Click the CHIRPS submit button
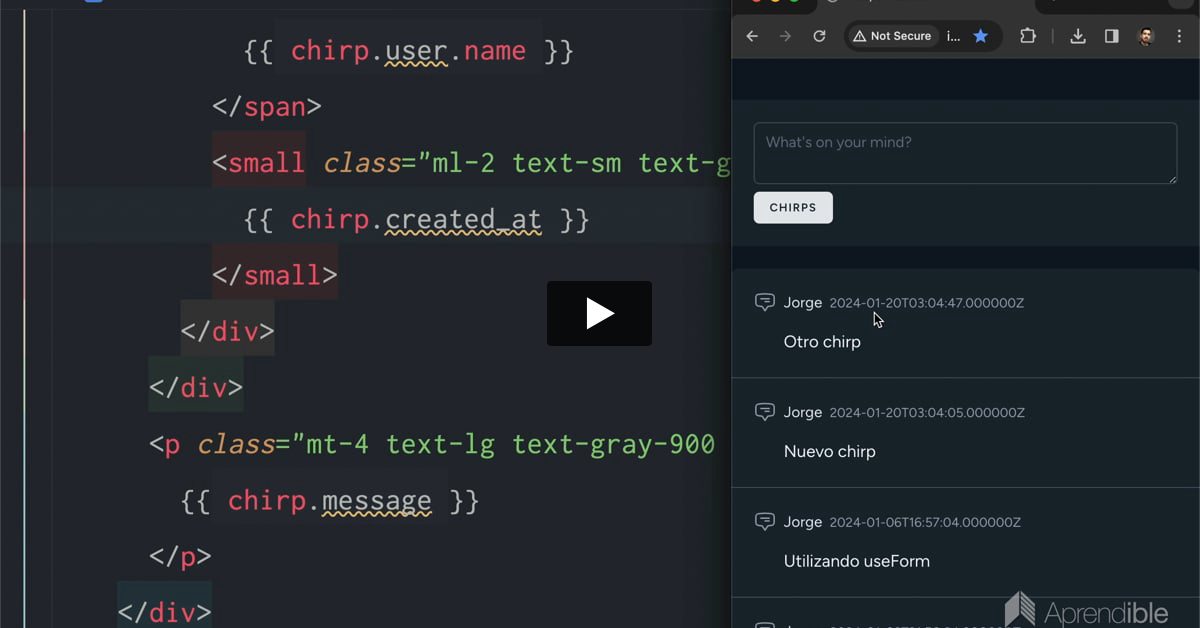Image resolution: width=1200 pixels, height=628 pixels. (x=793, y=208)
